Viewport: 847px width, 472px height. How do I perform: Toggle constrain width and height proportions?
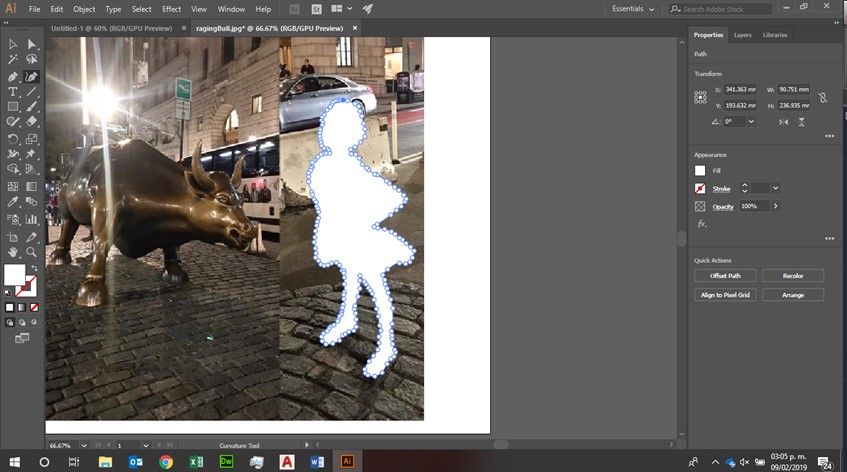point(822,97)
